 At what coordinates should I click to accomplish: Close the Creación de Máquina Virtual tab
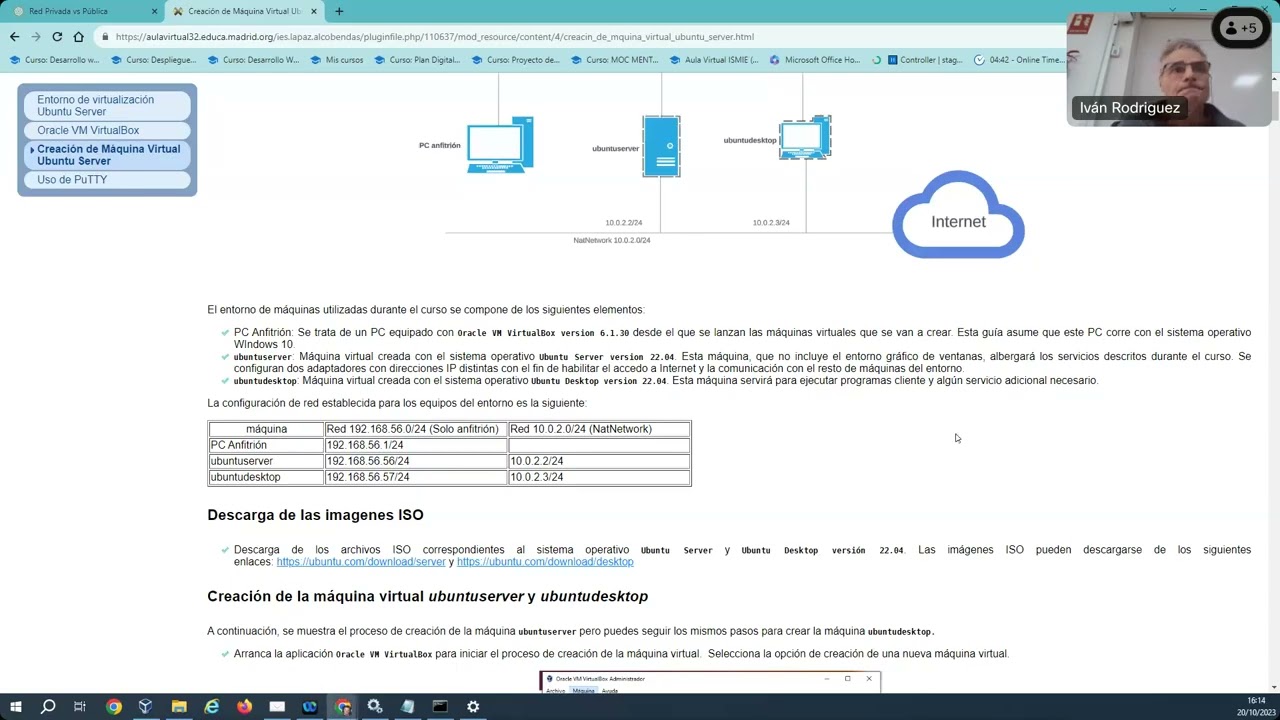(316, 11)
